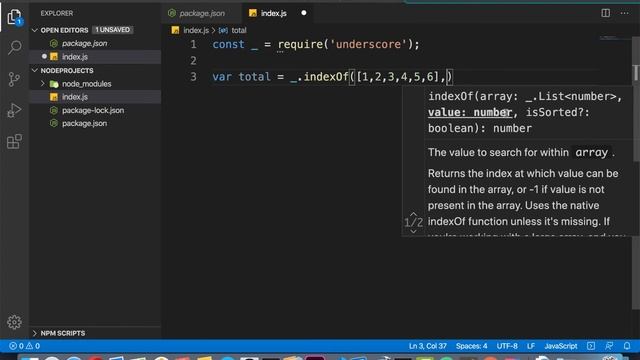The height and width of the screenshot is (360, 640).
Task: Open the editor More Actions menu
Action: (x=624, y=13)
